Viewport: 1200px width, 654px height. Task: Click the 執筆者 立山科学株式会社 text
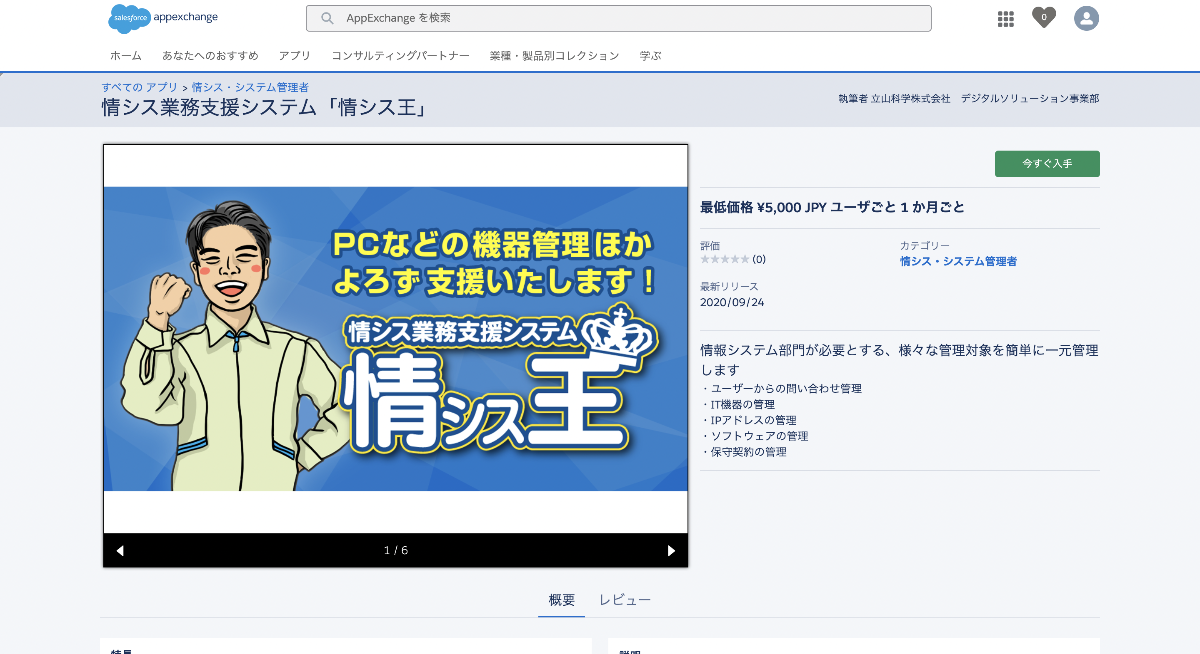point(894,99)
